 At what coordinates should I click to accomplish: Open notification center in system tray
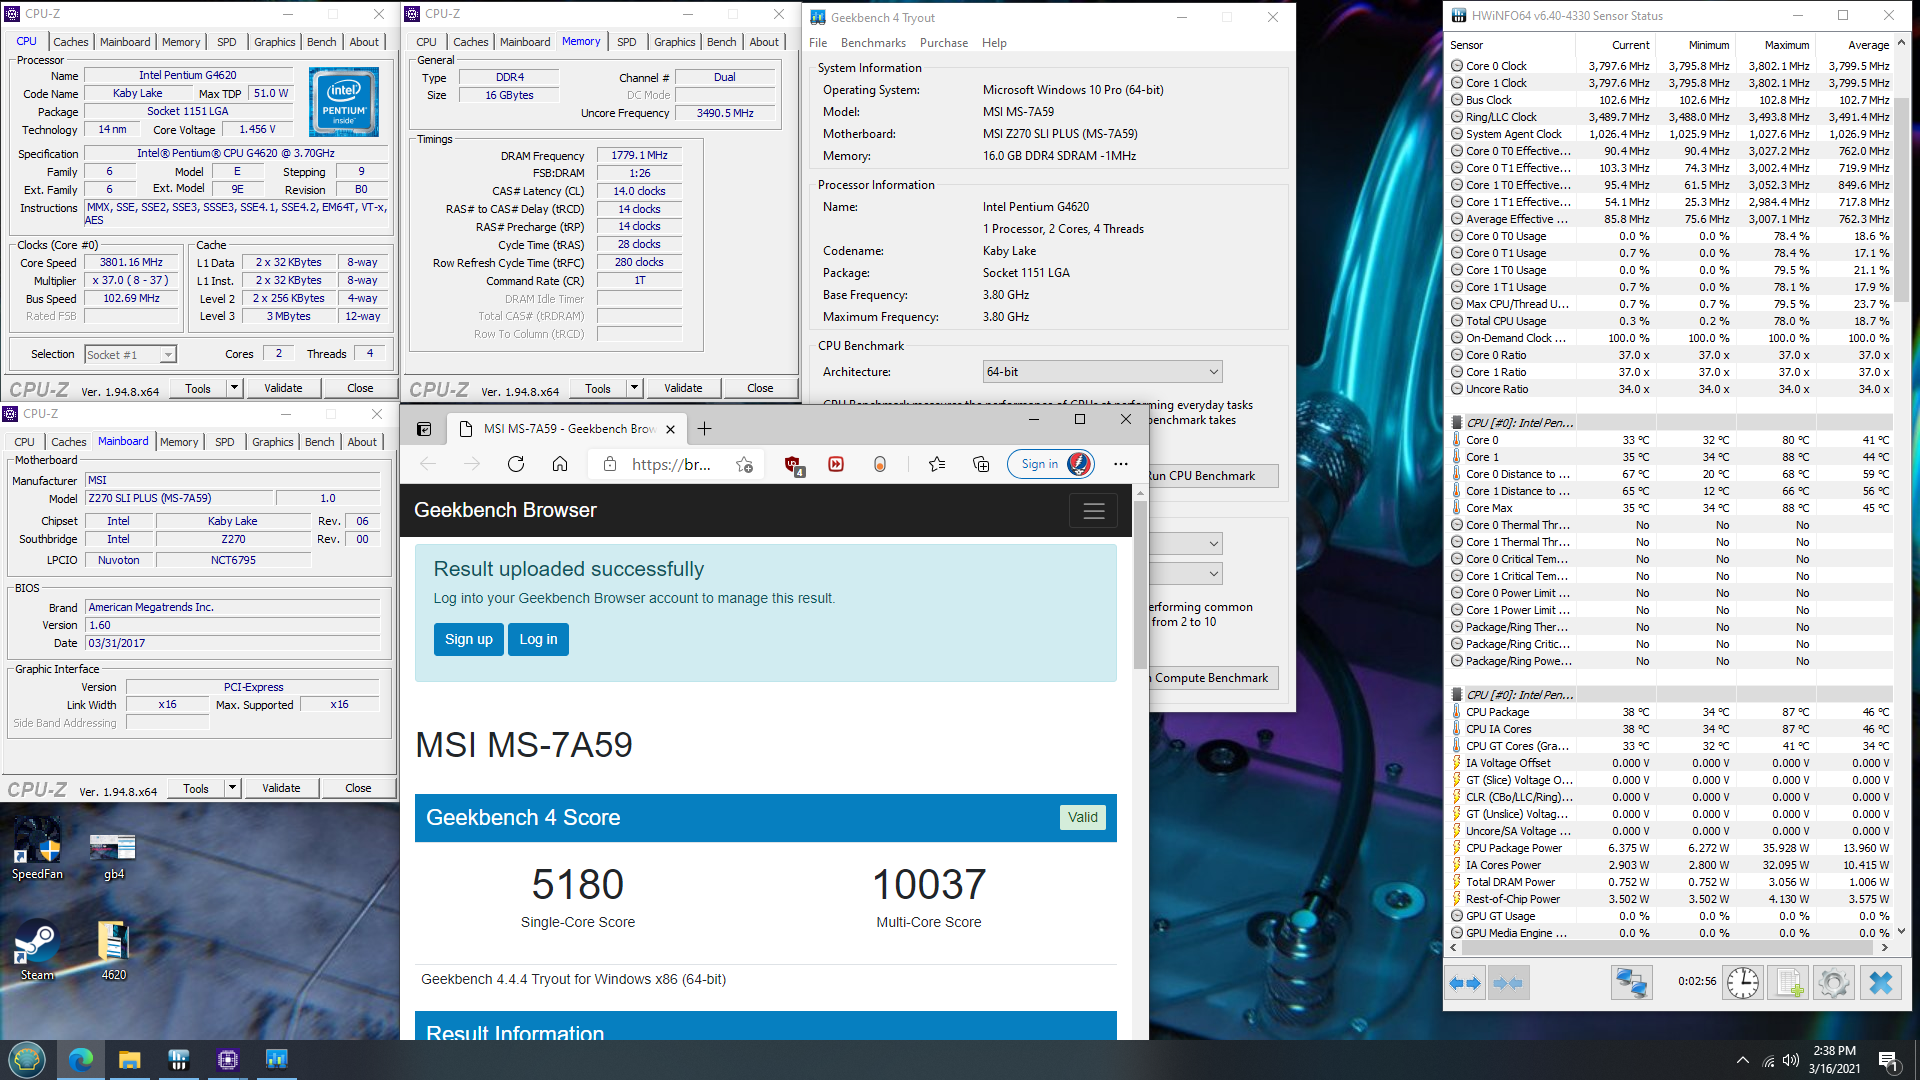pyautogui.click(x=1888, y=1060)
